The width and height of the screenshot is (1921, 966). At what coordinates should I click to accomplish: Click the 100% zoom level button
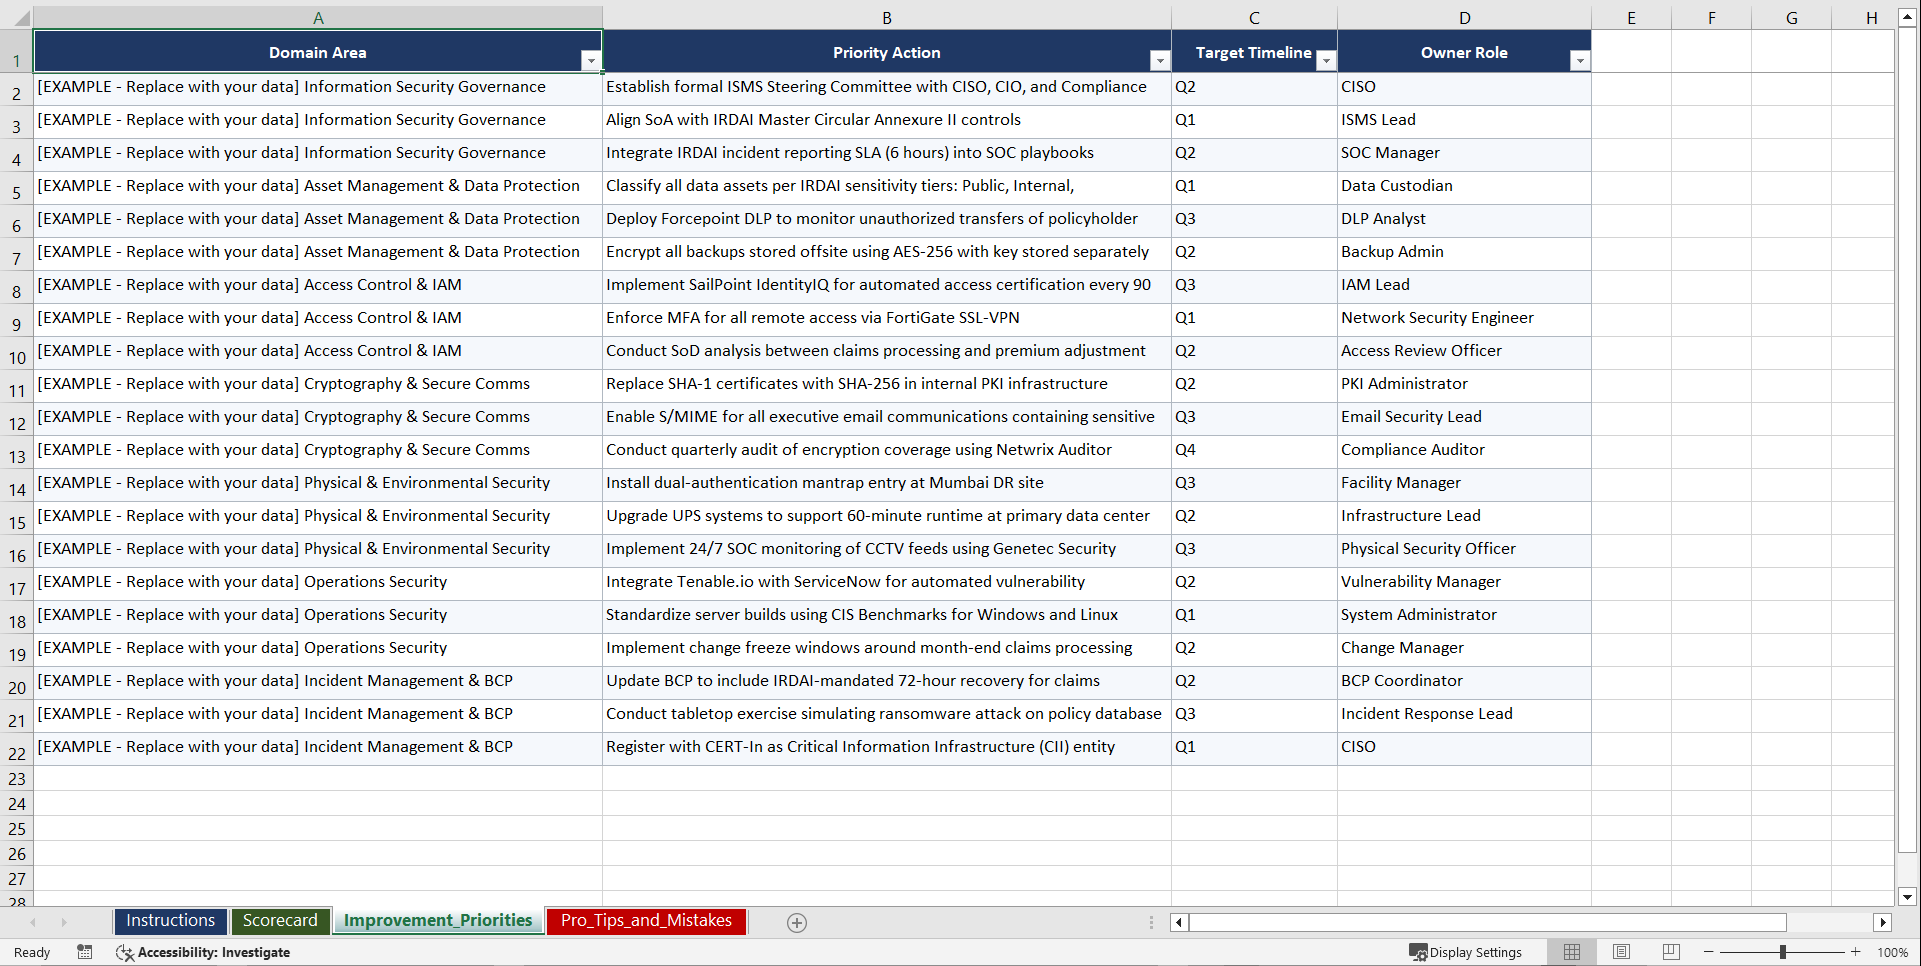1894,952
